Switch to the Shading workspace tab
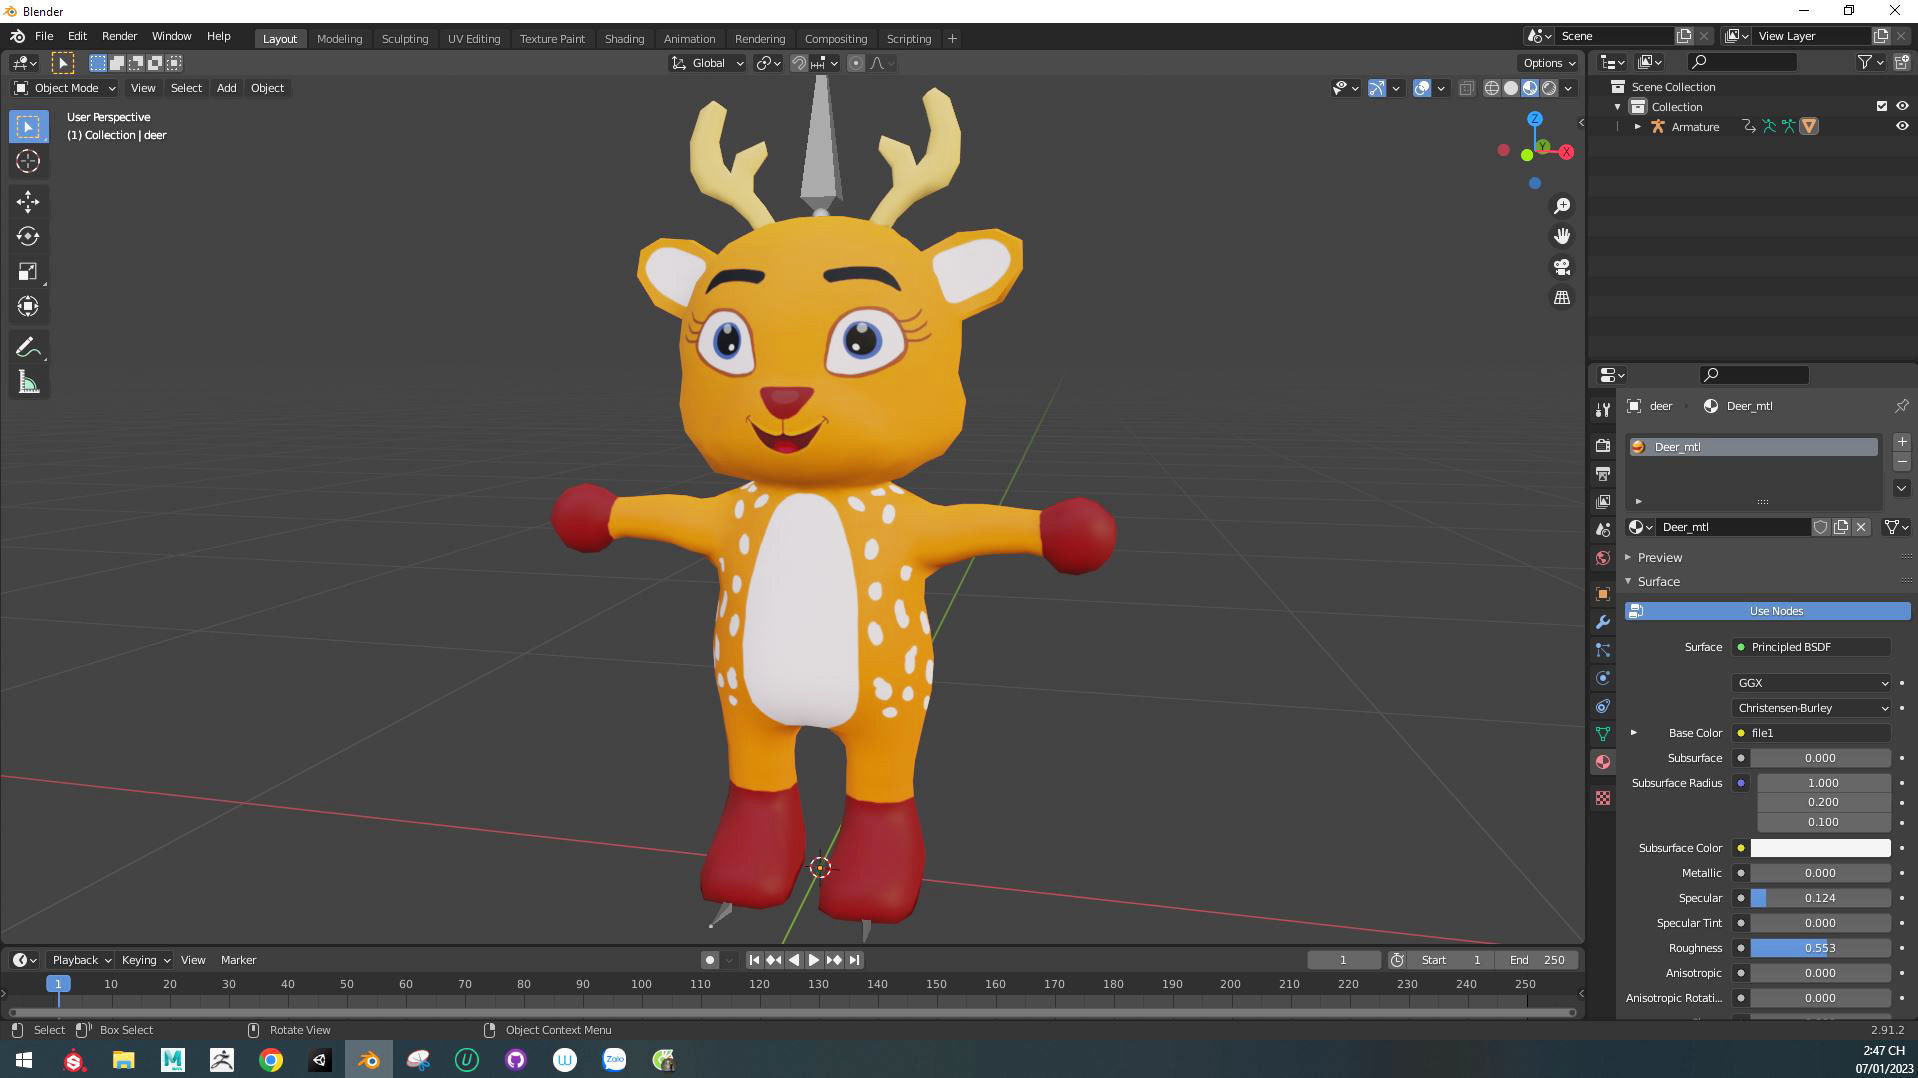 pyautogui.click(x=624, y=38)
